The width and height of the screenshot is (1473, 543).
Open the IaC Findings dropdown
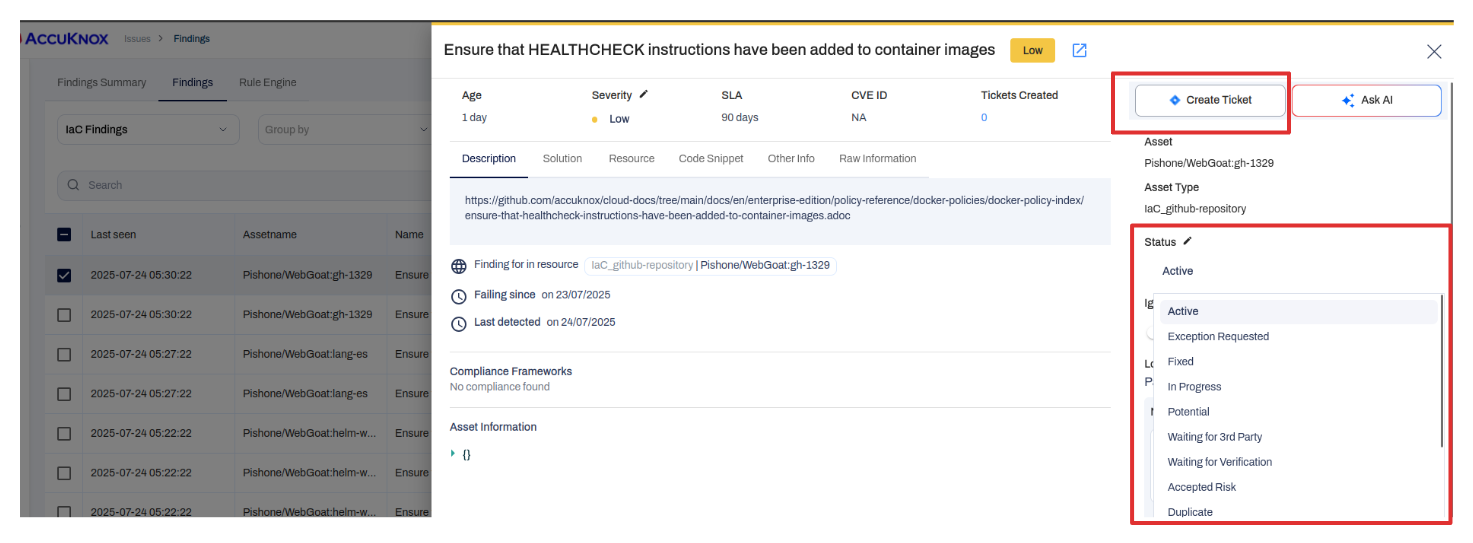click(x=148, y=129)
